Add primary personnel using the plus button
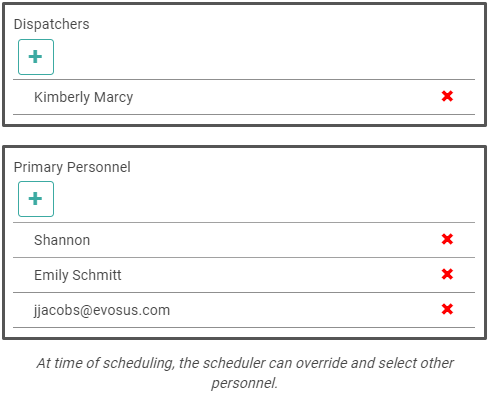This screenshot has height=394, width=489. click(36, 199)
